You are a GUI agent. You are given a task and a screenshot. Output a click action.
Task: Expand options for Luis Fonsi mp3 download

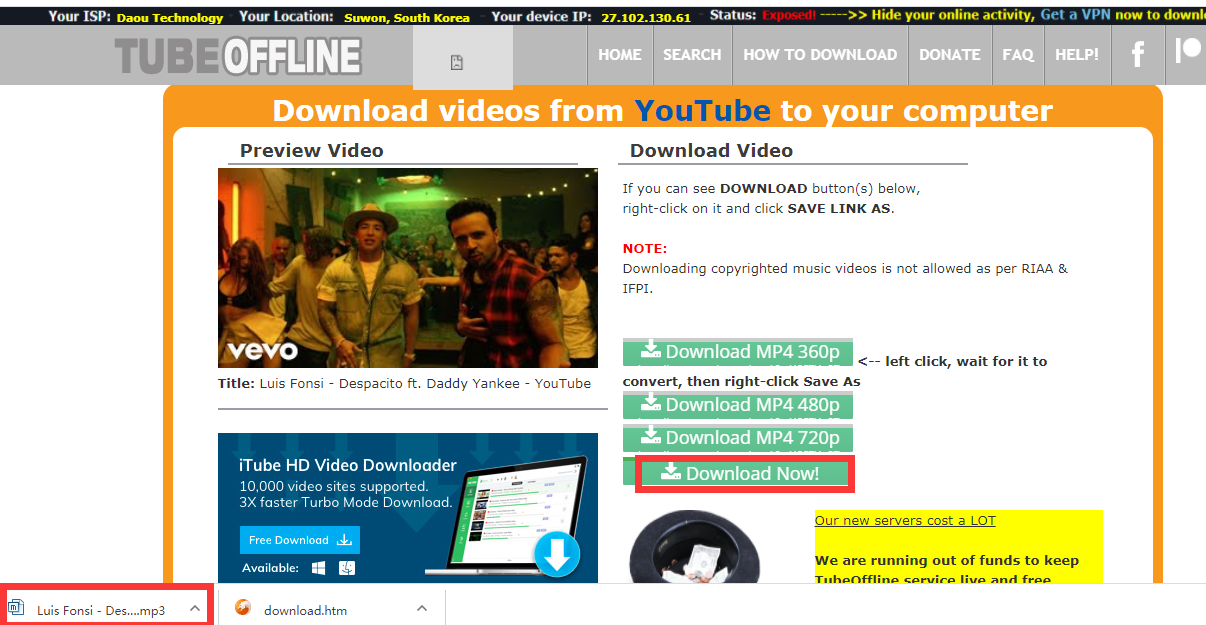[x=195, y=608]
